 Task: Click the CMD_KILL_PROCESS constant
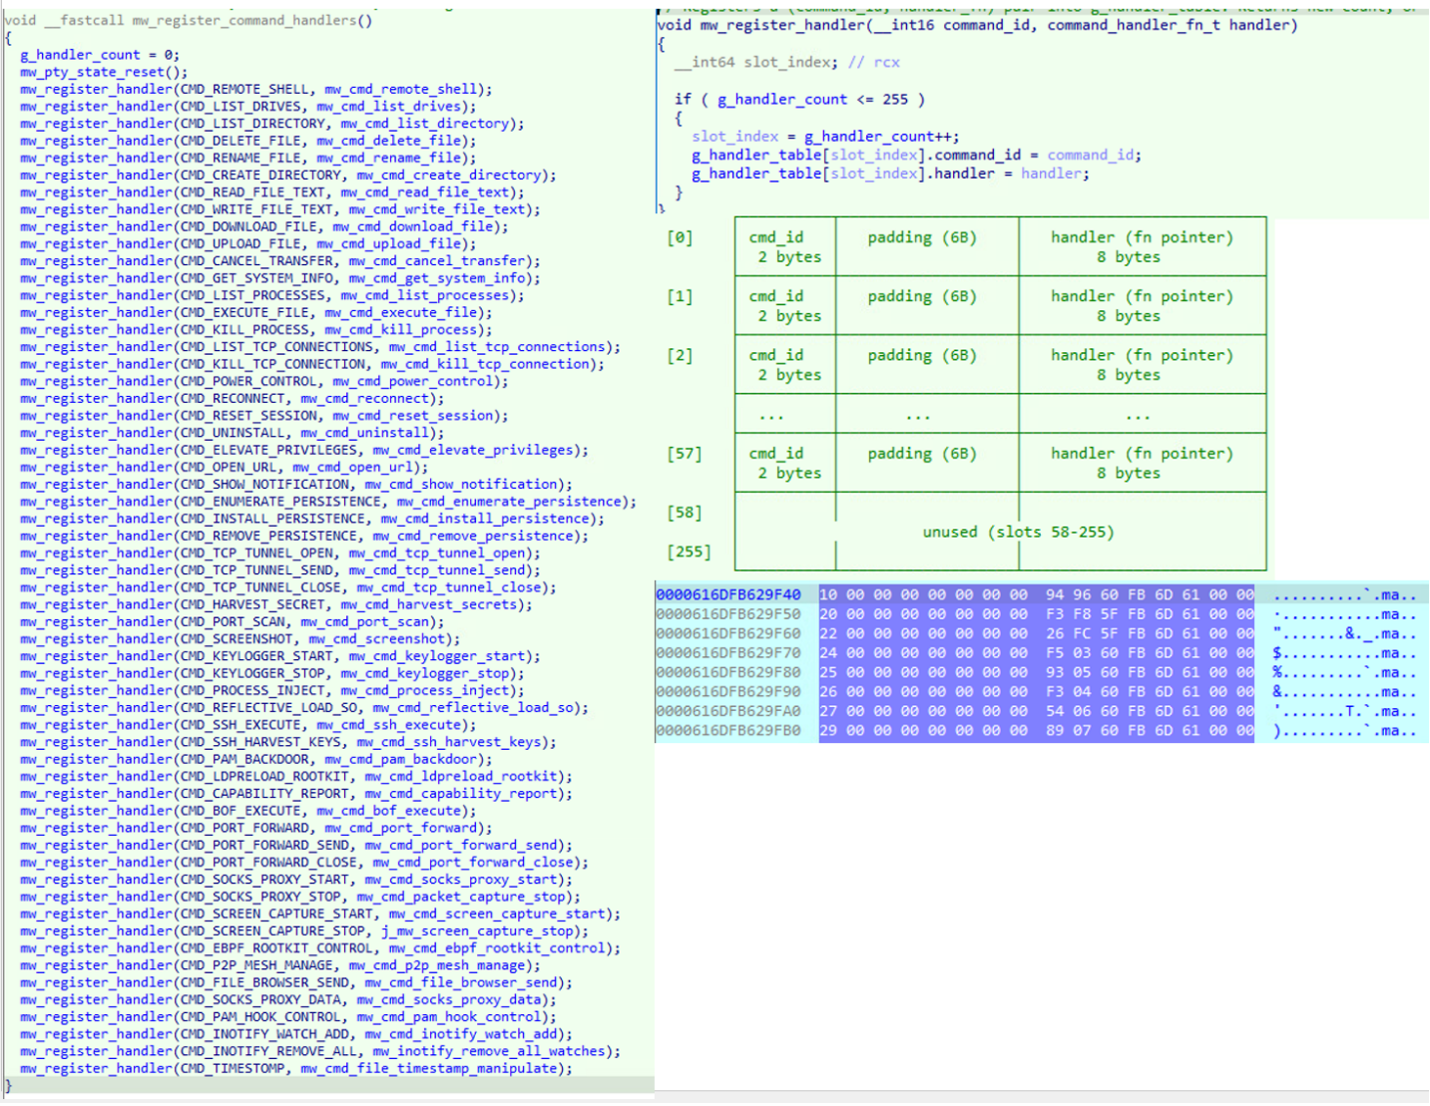coord(244,329)
